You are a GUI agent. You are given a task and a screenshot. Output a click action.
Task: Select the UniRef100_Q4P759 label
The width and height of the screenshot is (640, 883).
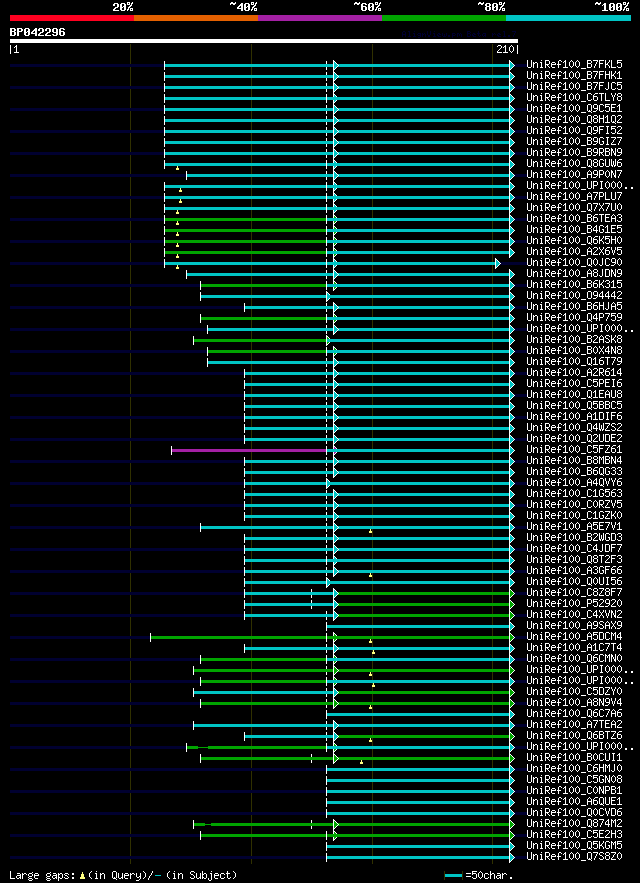click(x=574, y=317)
